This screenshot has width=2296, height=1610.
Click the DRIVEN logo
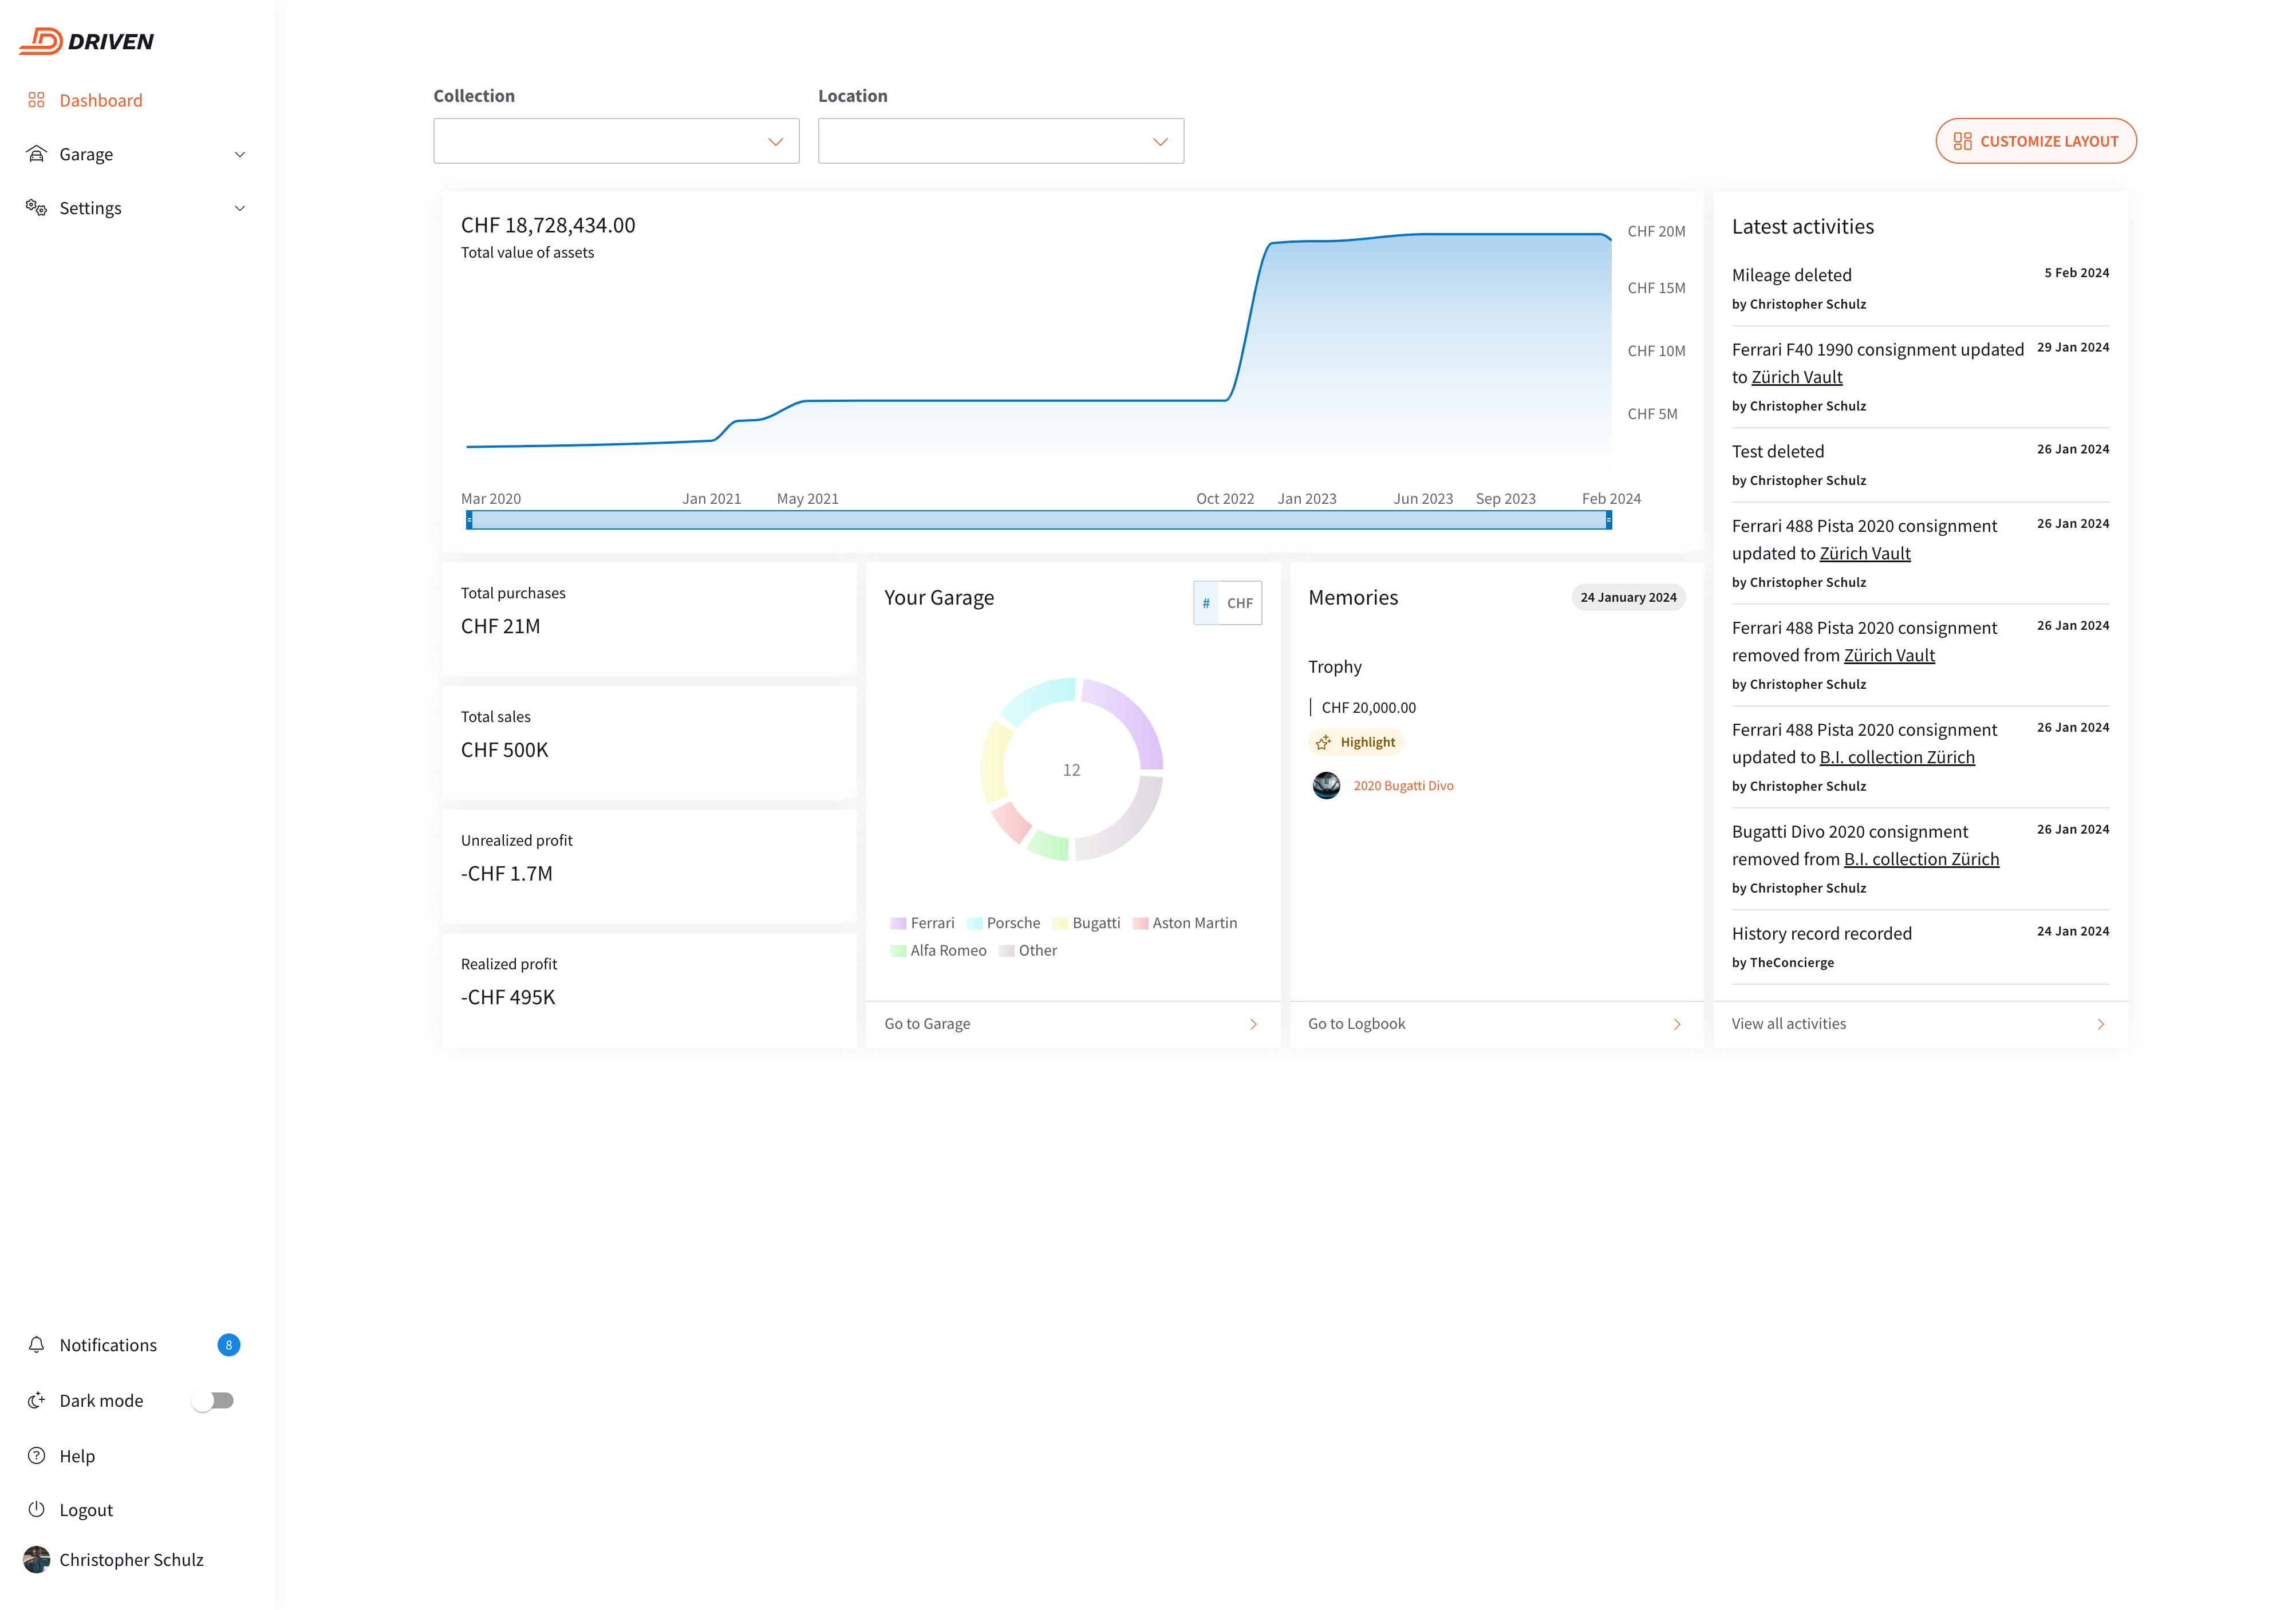pyautogui.click(x=87, y=41)
